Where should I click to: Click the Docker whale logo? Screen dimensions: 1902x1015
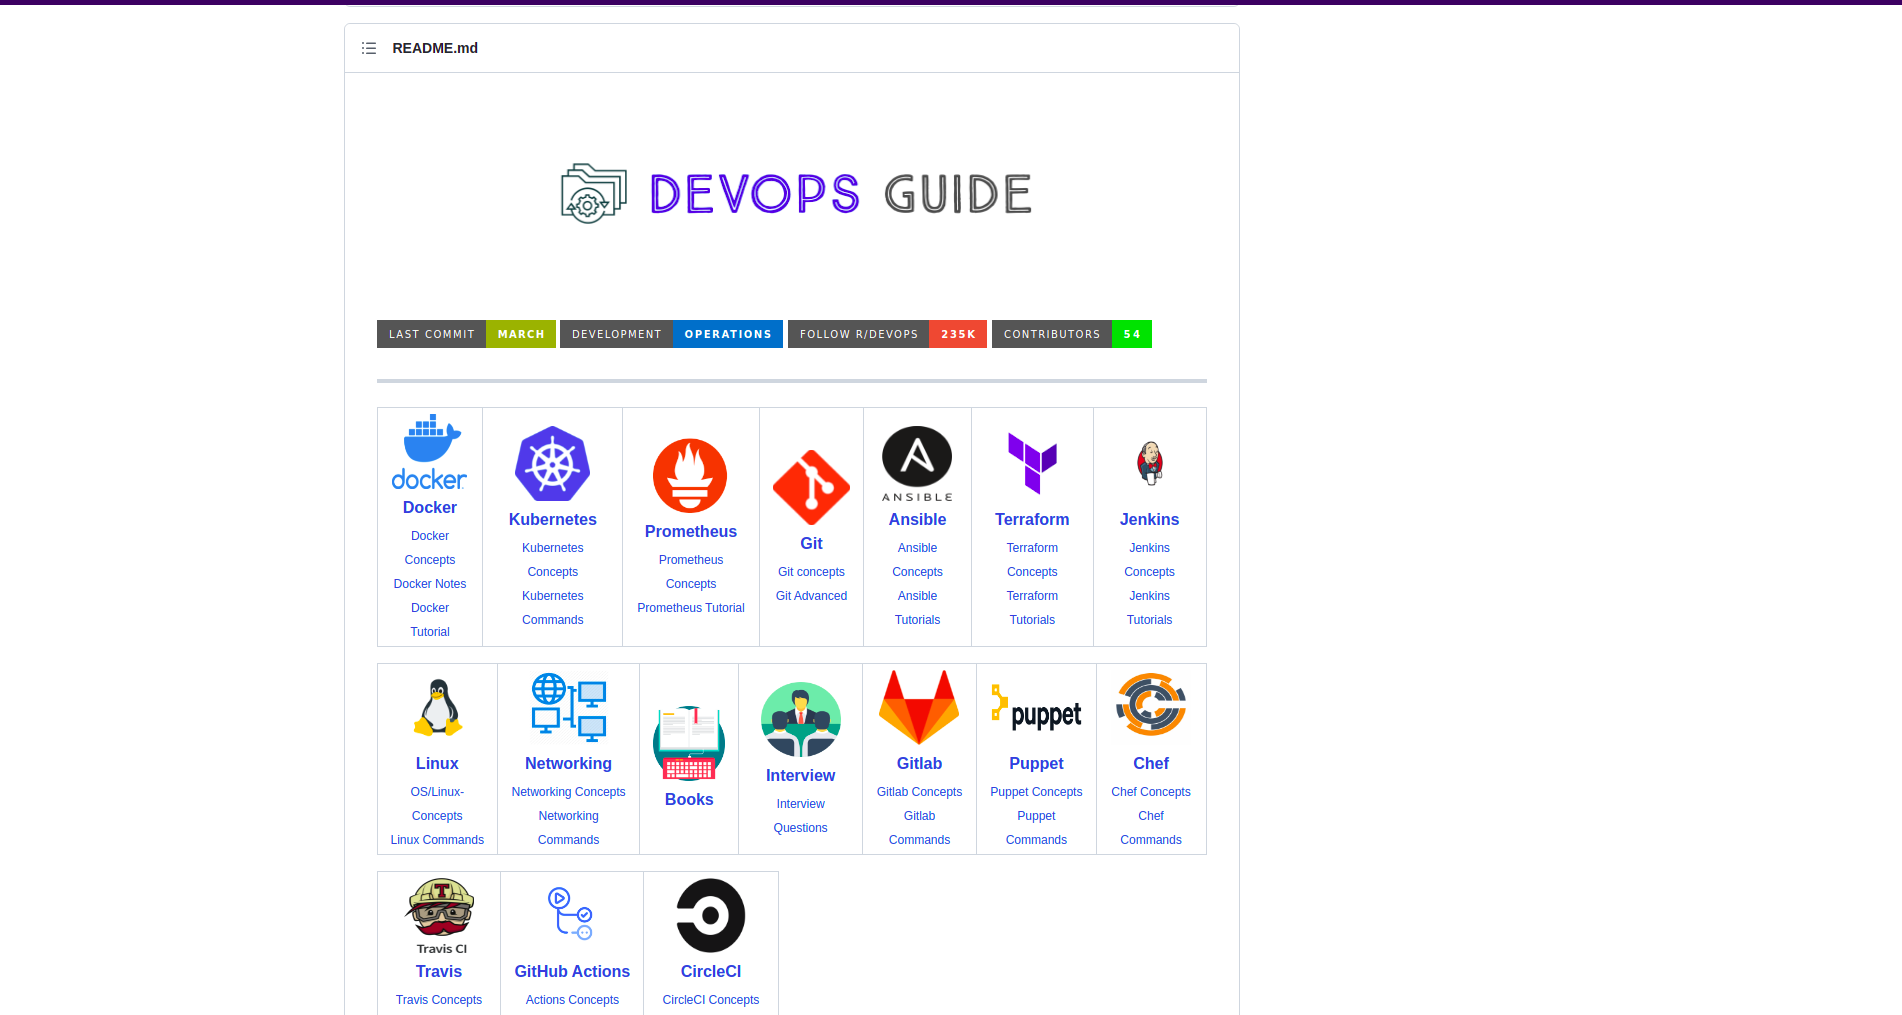point(430,452)
